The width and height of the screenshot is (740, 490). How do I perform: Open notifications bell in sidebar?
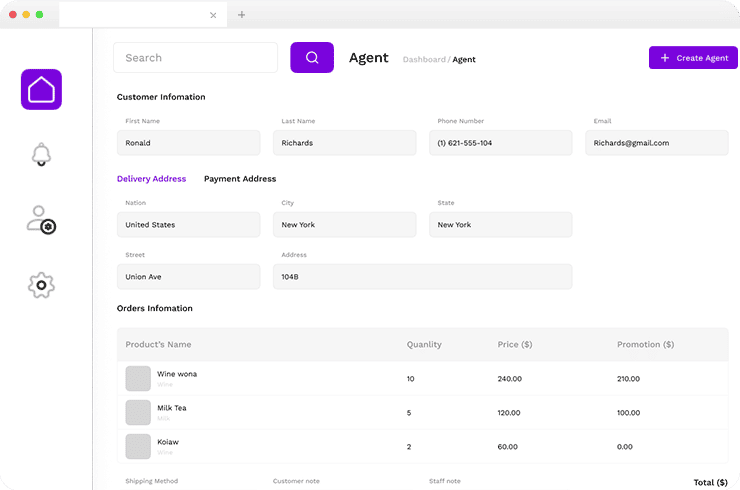tap(41, 155)
